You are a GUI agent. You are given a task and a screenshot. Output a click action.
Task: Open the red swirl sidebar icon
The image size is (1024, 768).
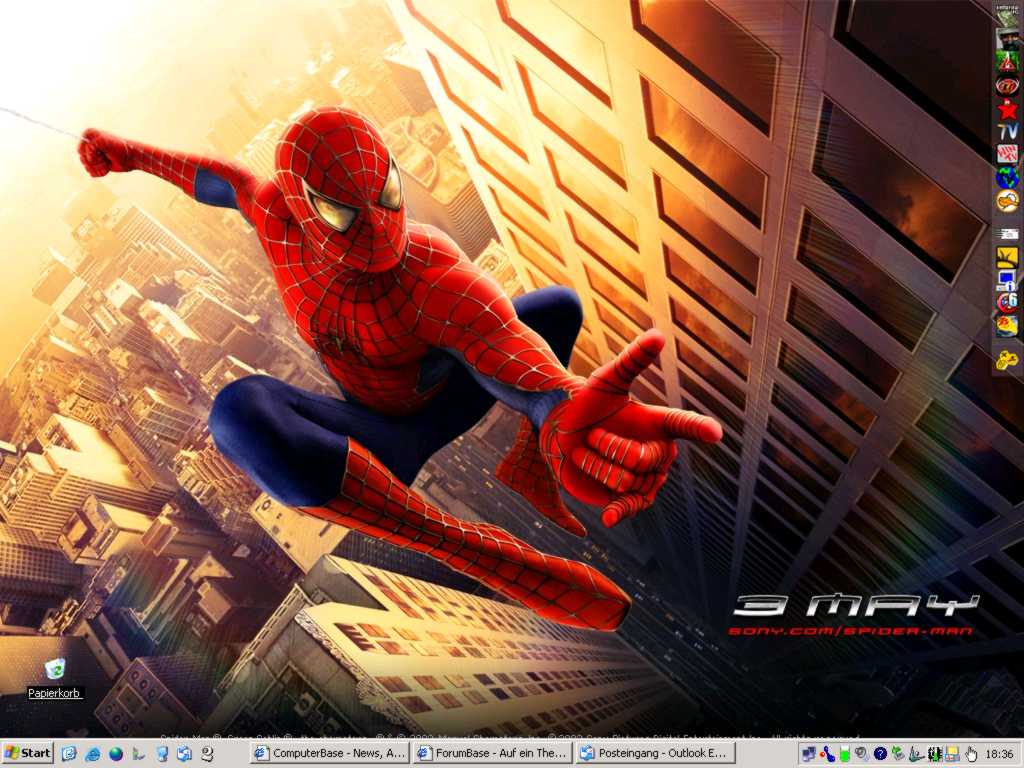coord(1007,85)
